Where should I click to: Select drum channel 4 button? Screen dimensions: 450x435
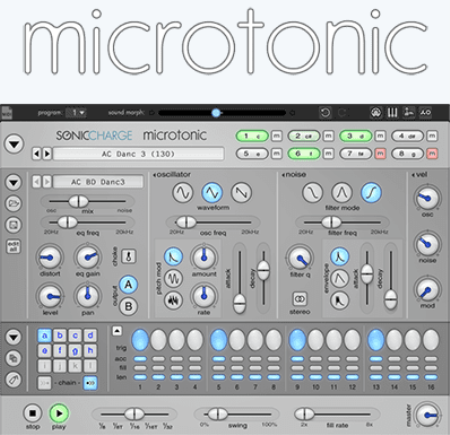click(407, 136)
